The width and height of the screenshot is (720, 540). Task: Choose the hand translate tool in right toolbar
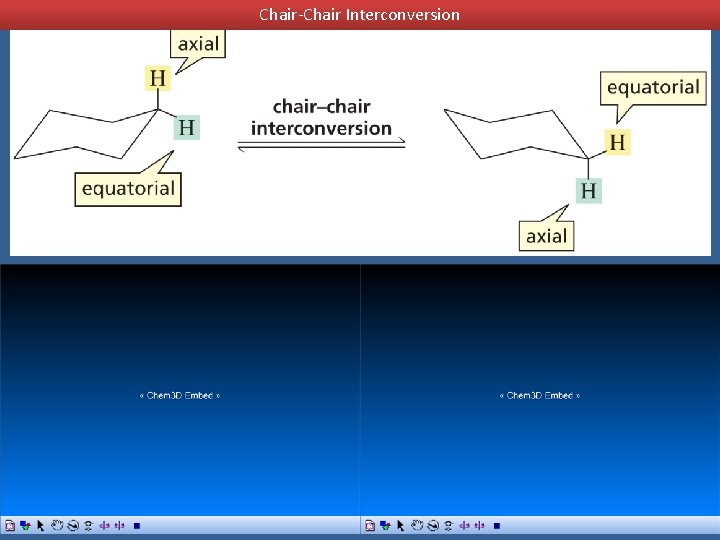(x=417, y=525)
